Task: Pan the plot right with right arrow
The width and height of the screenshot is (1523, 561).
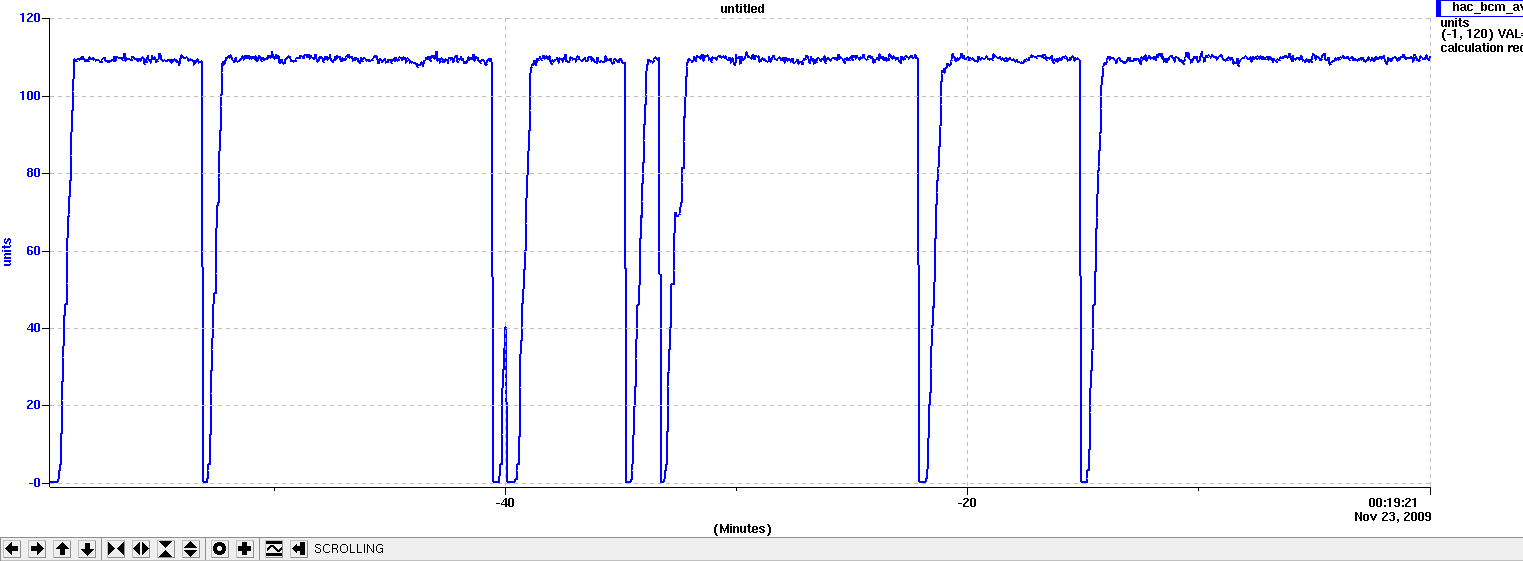Action: click(37, 549)
